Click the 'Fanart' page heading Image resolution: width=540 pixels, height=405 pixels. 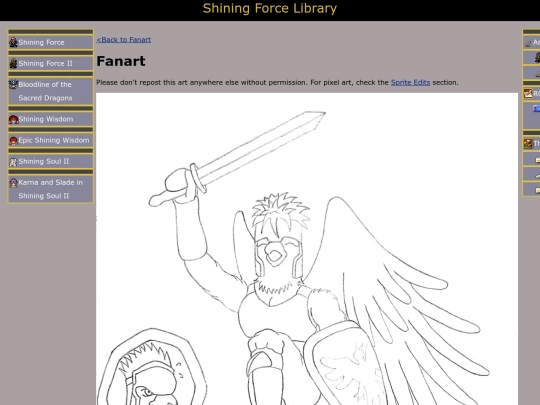point(121,61)
